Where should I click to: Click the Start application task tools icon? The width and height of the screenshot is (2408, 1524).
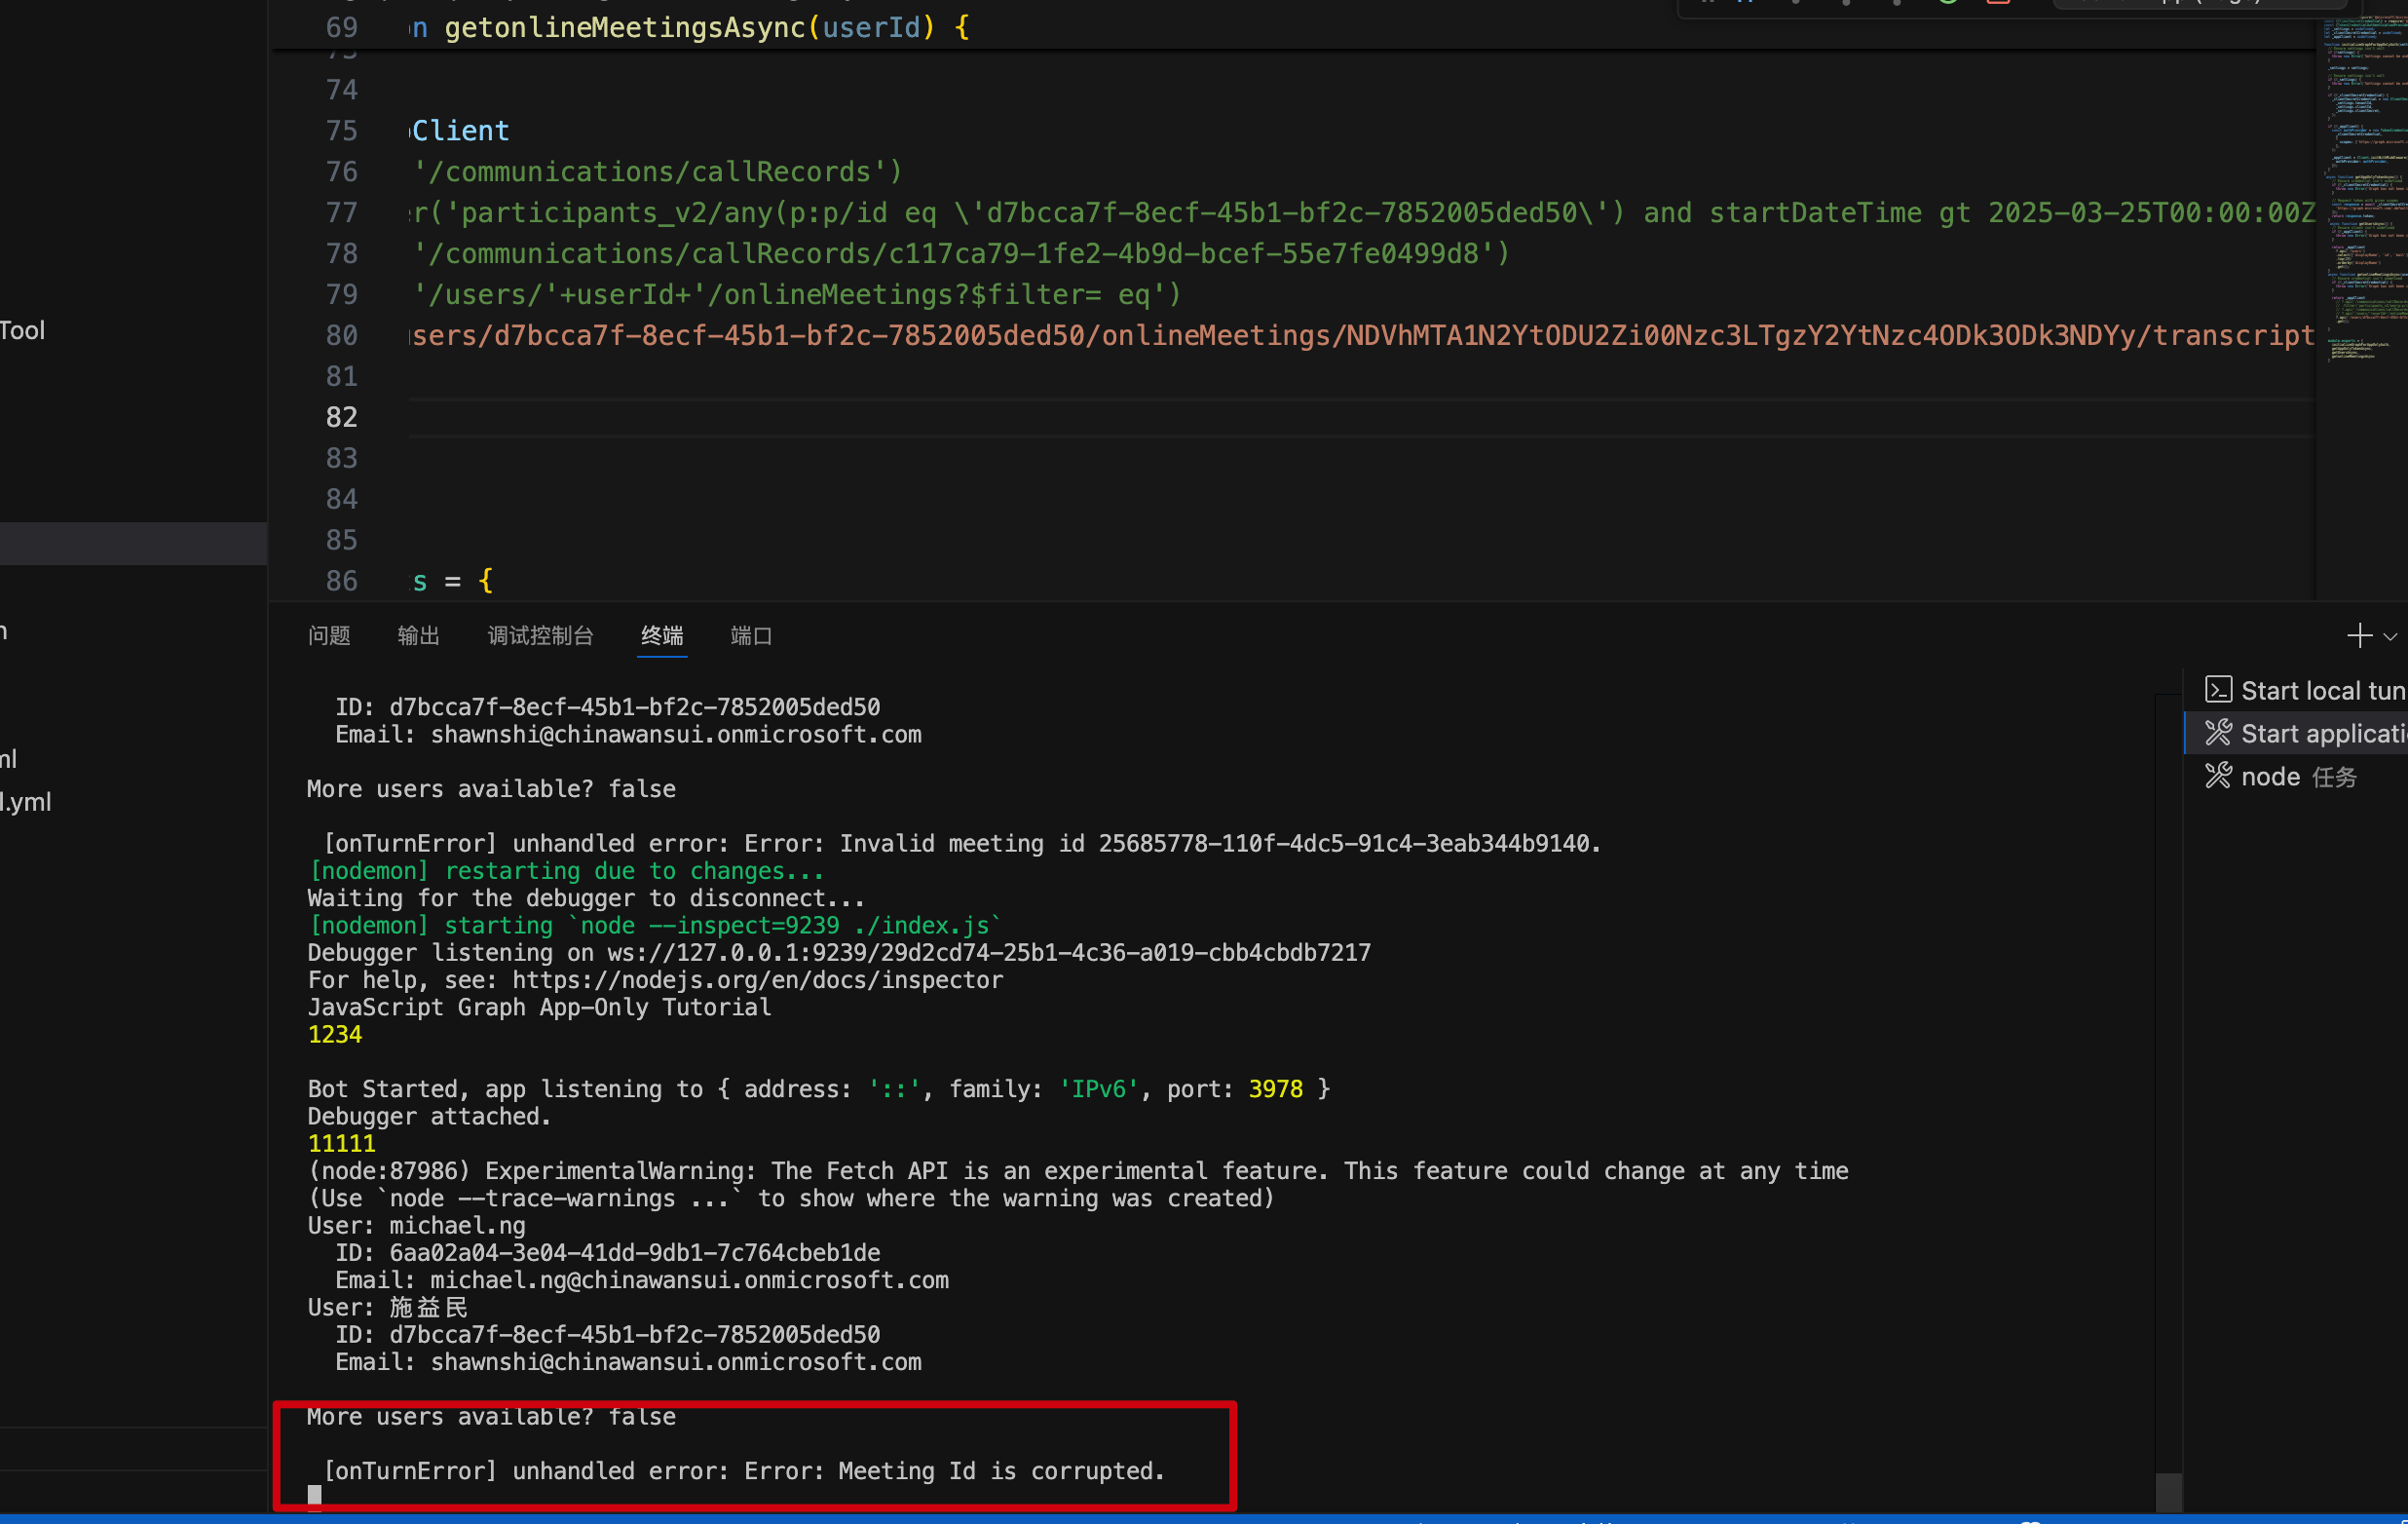pyautogui.click(x=2218, y=734)
